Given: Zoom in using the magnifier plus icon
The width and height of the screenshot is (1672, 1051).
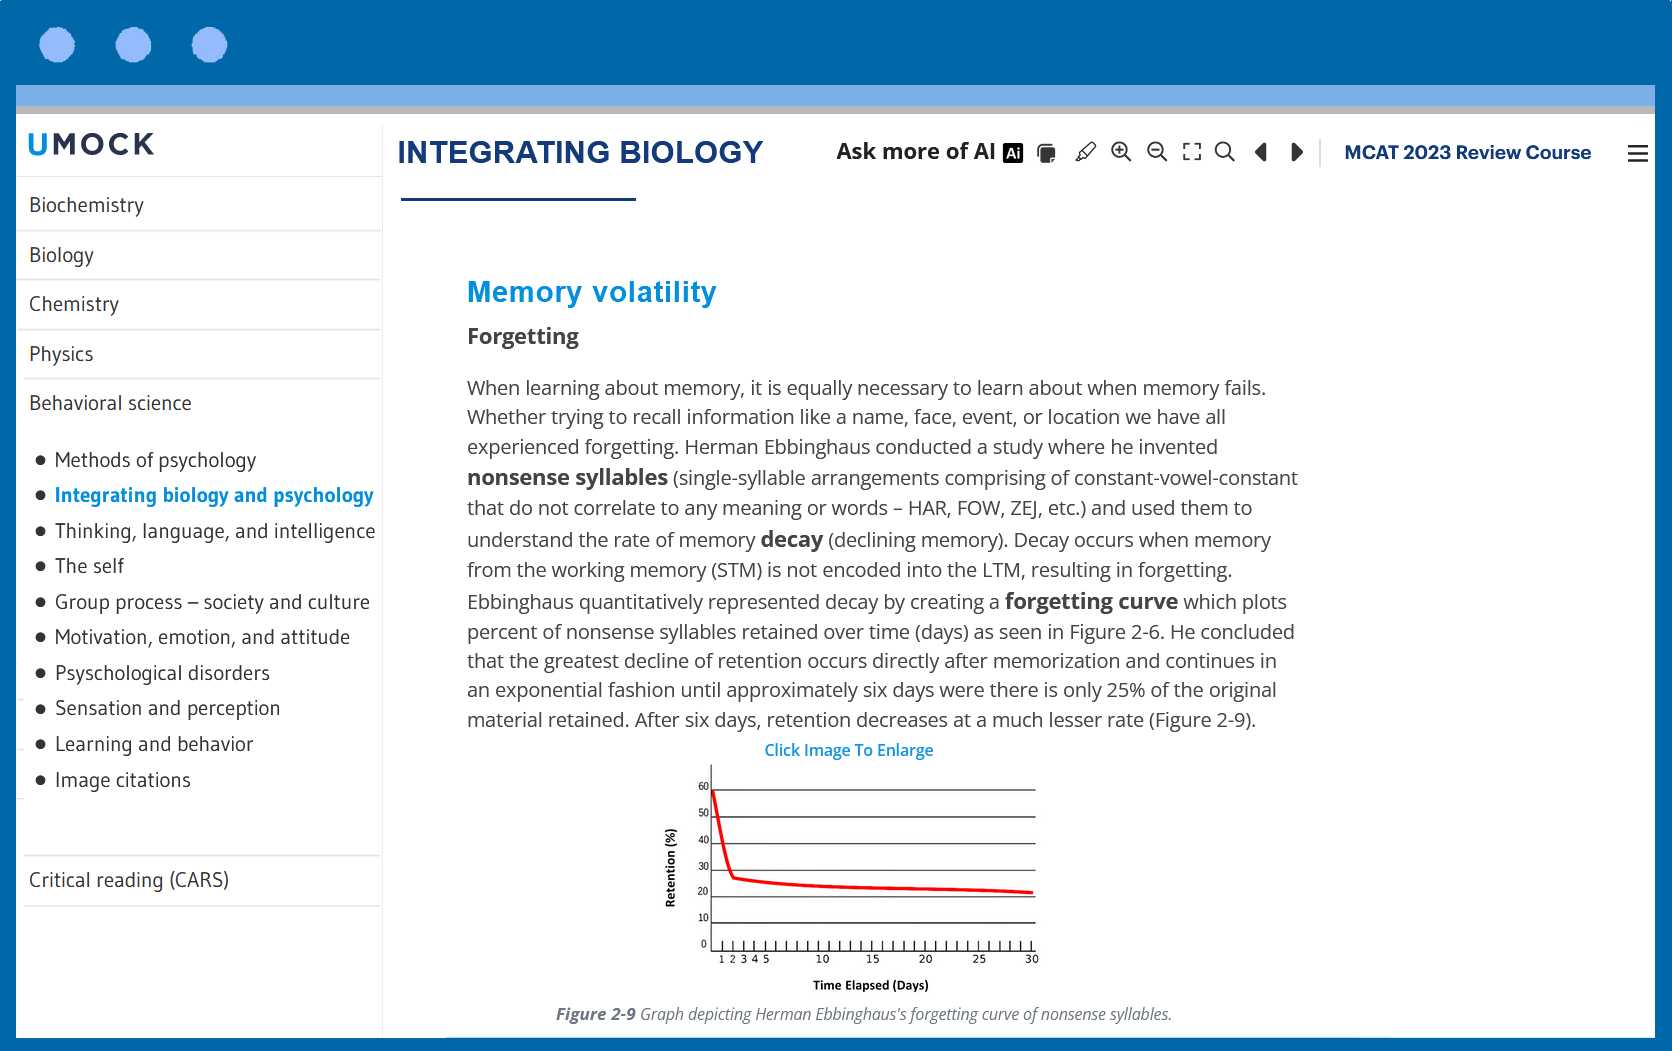Looking at the screenshot, I should pos(1121,152).
